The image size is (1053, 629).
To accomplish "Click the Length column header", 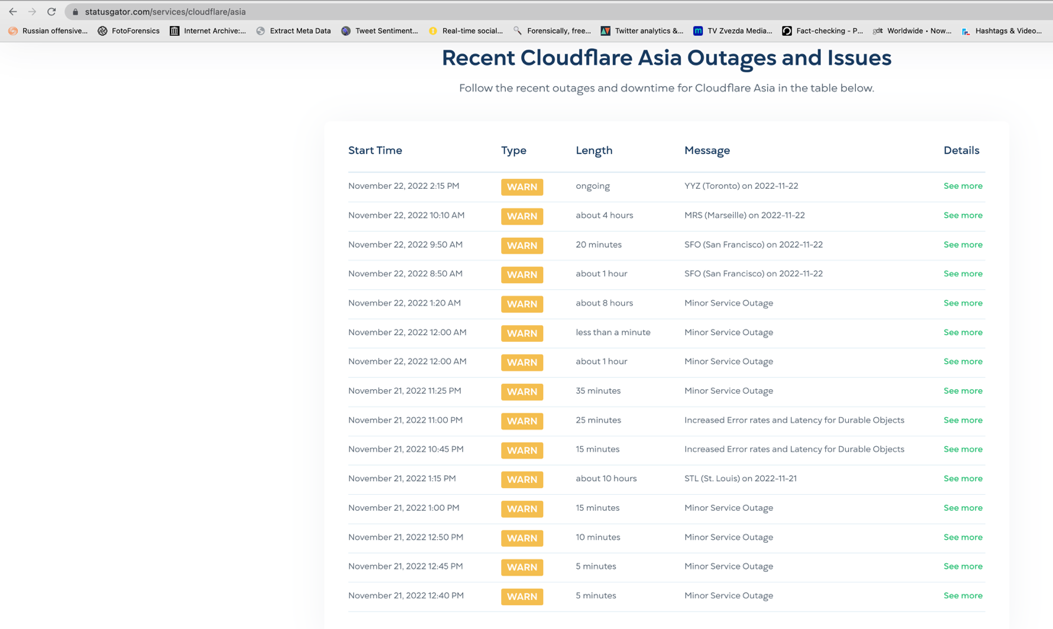I will (594, 150).
